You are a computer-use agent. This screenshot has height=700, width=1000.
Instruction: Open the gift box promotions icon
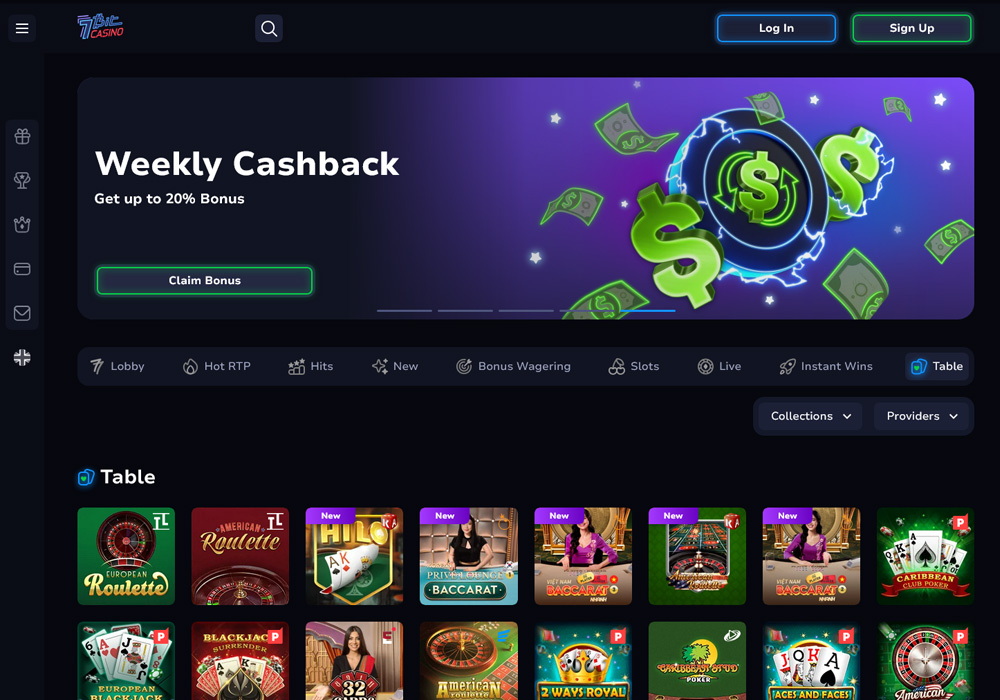pyautogui.click(x=22, y=136)
